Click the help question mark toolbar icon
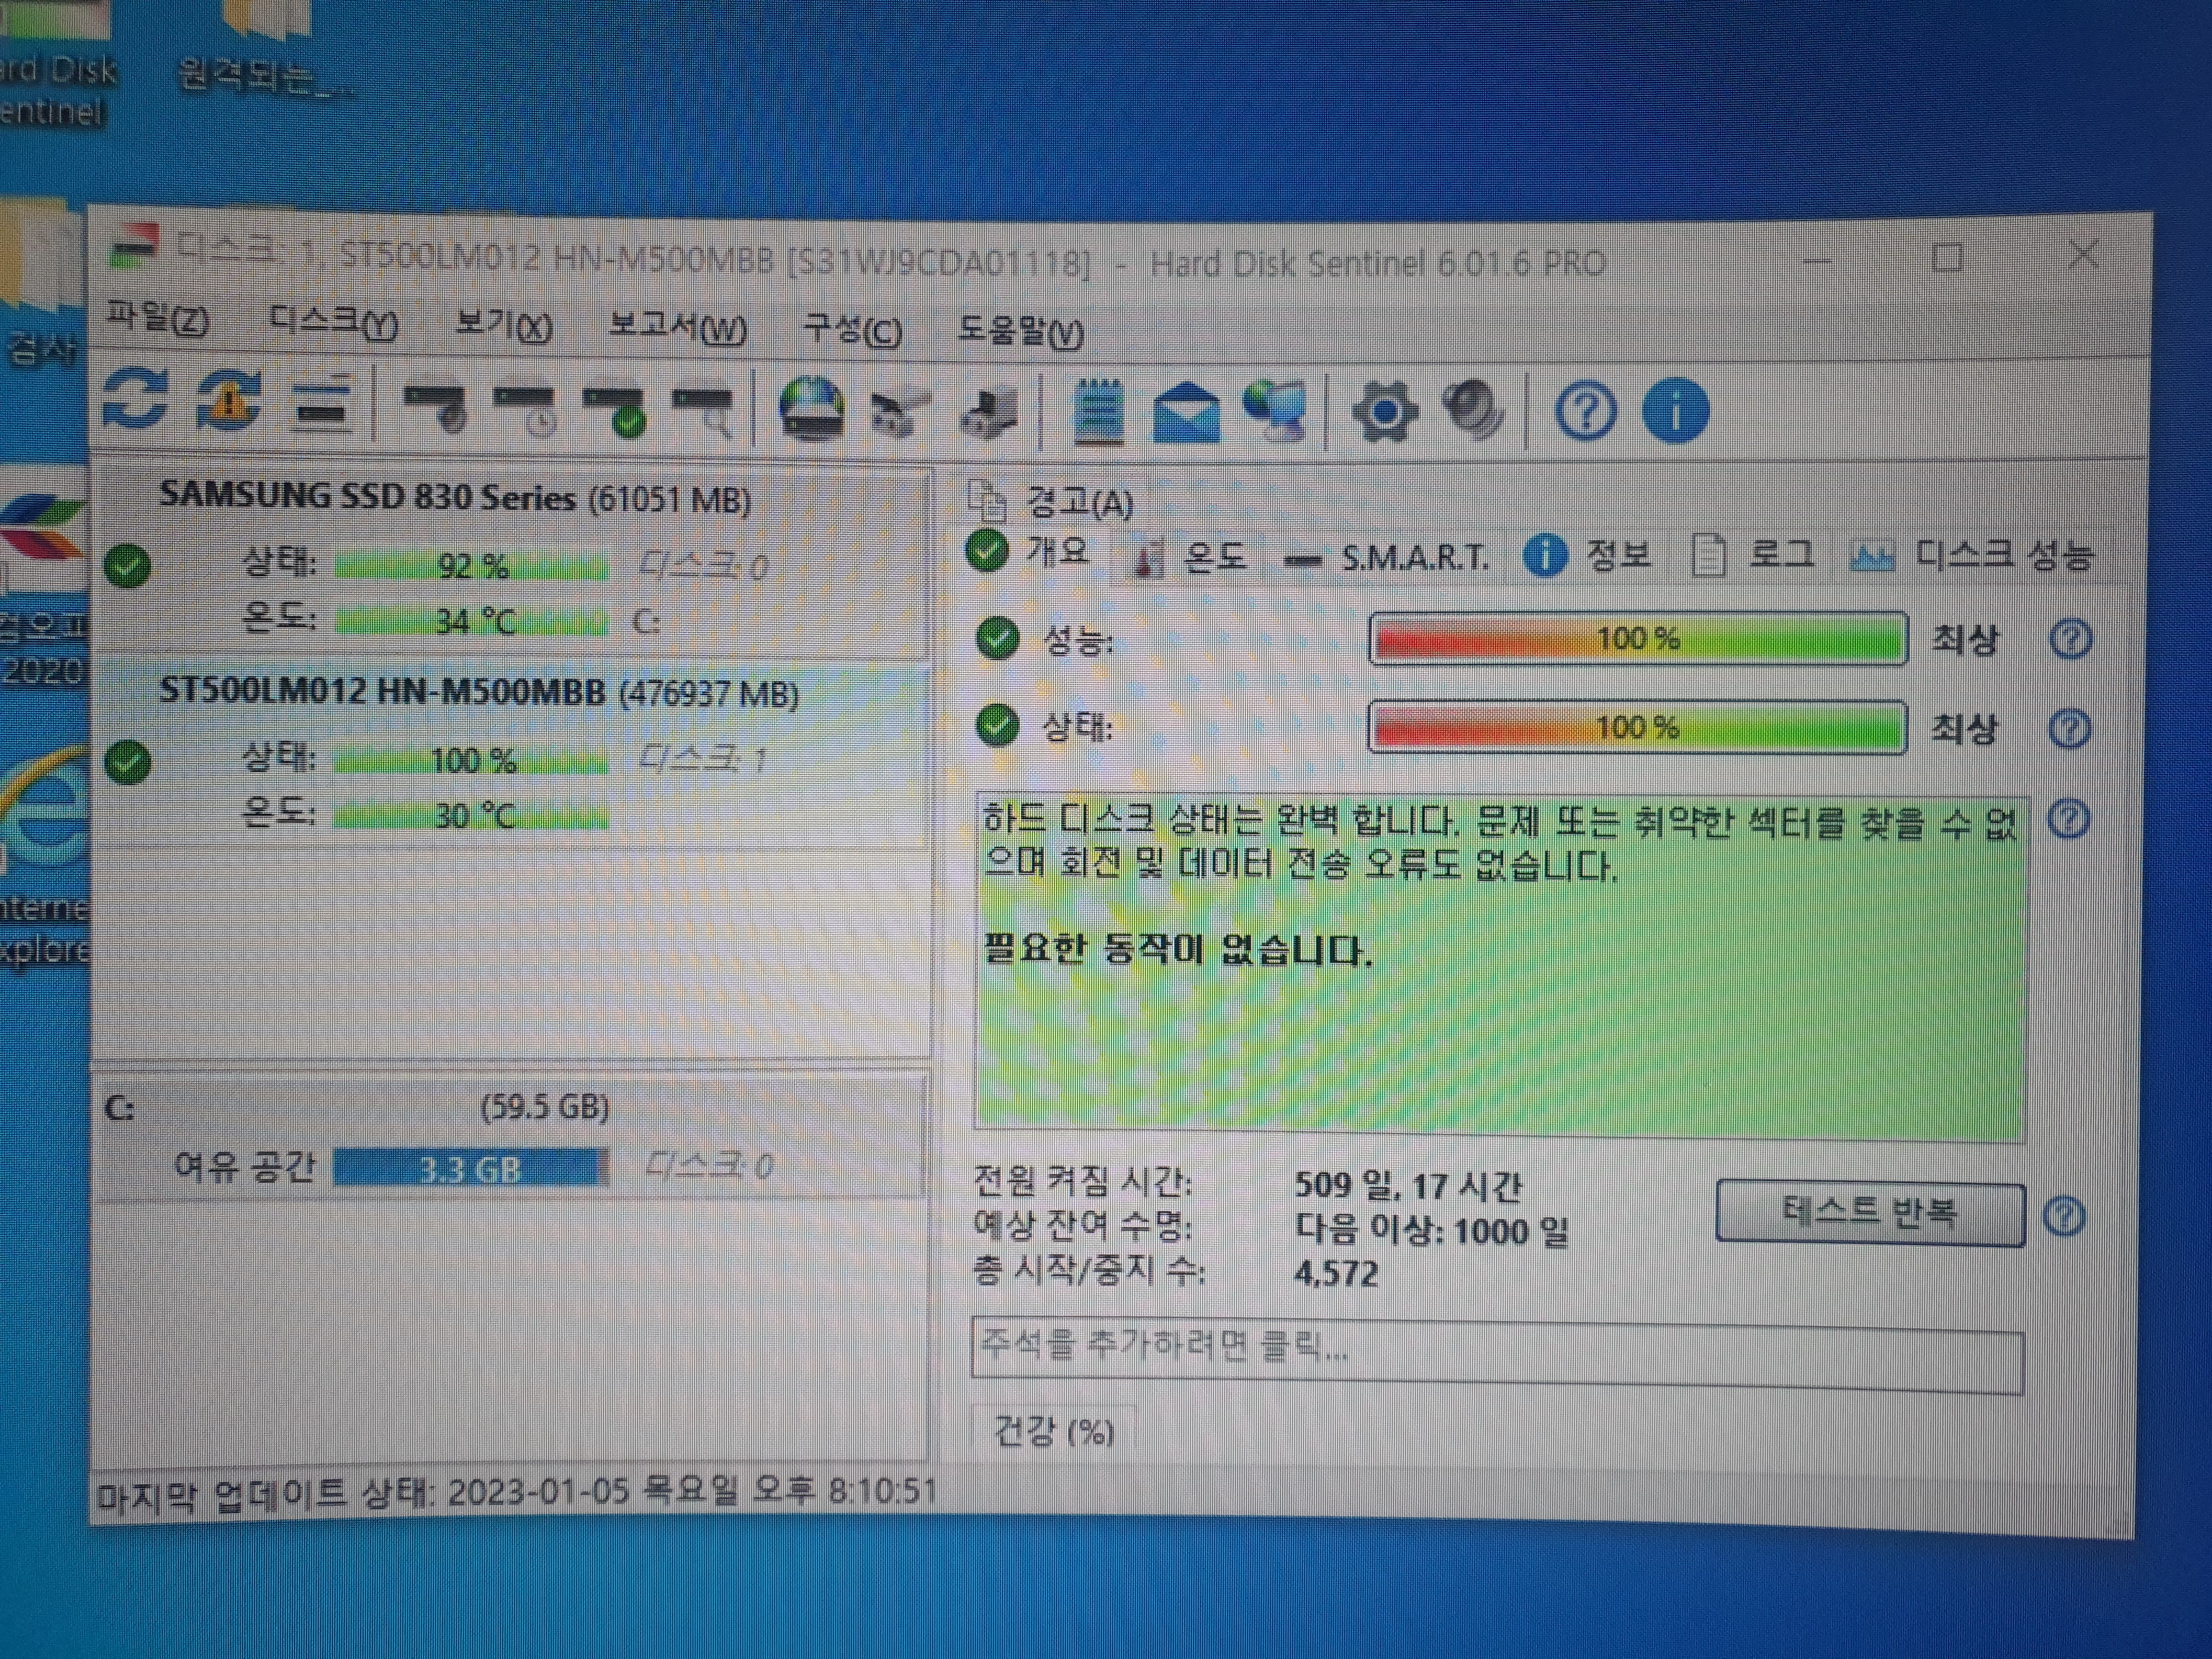 pyautogui.click(x=1586, y=411)
